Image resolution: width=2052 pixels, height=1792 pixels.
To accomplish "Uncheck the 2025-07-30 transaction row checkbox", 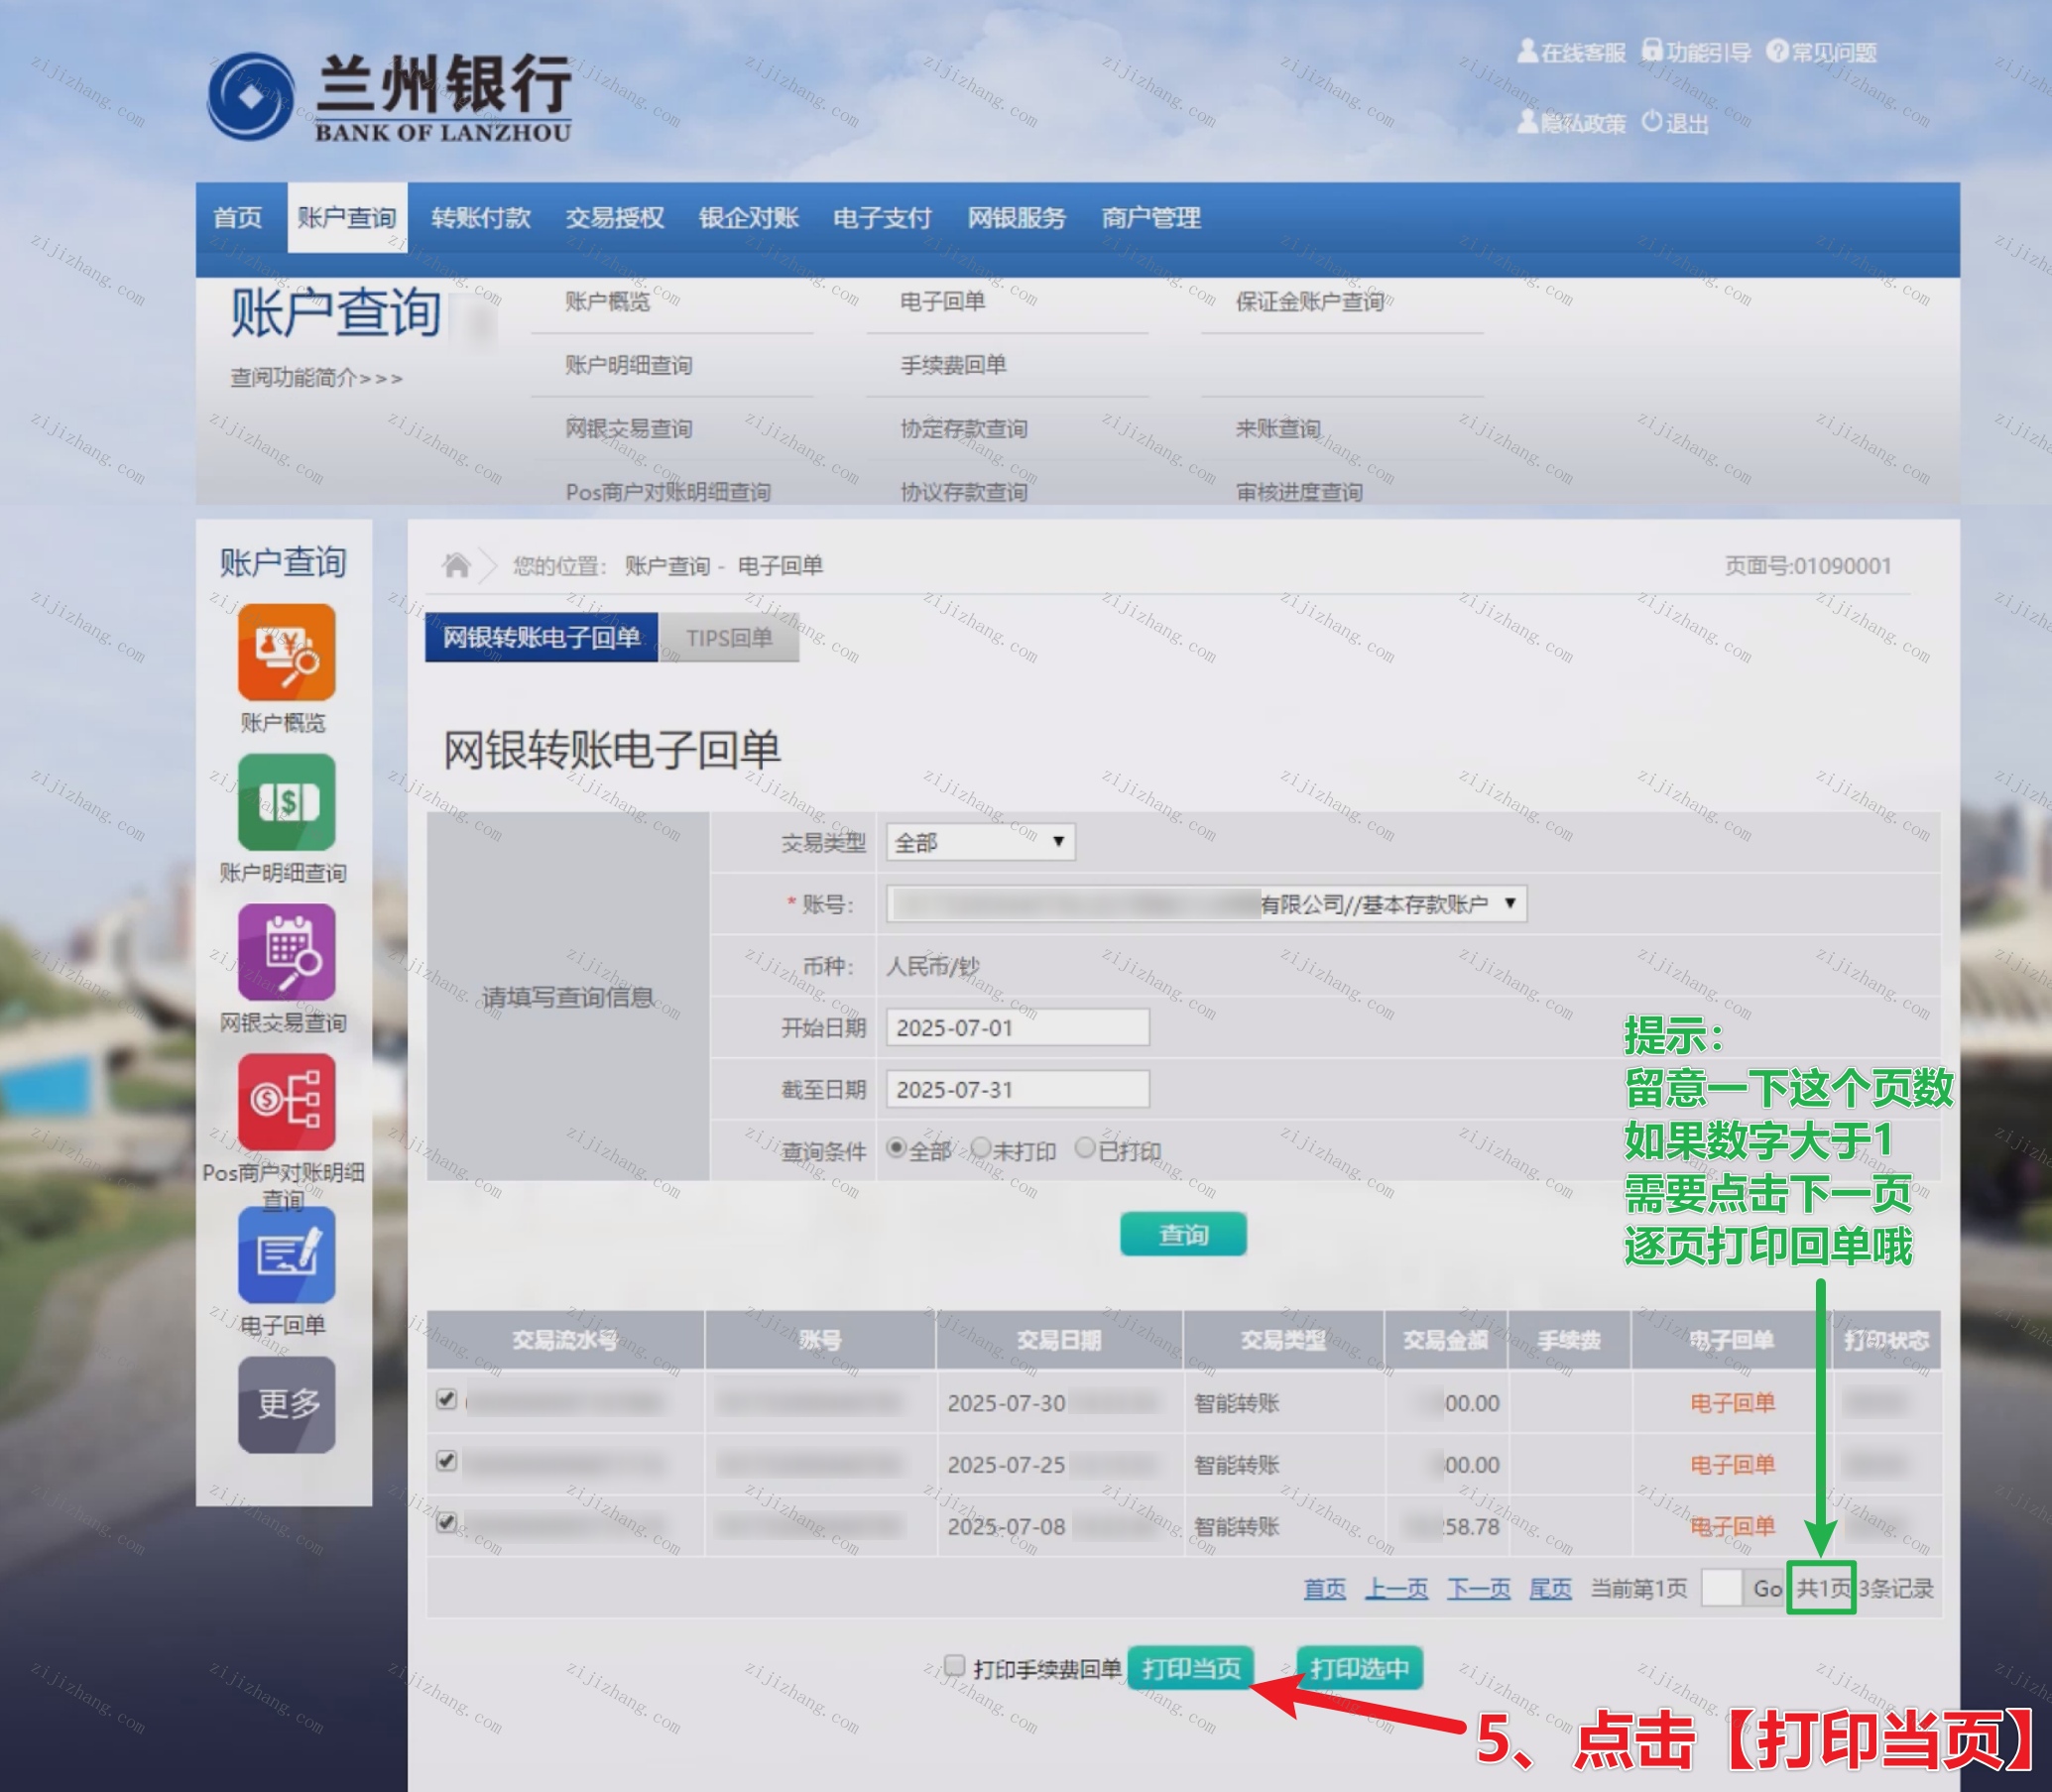I will click(x=447, y=1399).
